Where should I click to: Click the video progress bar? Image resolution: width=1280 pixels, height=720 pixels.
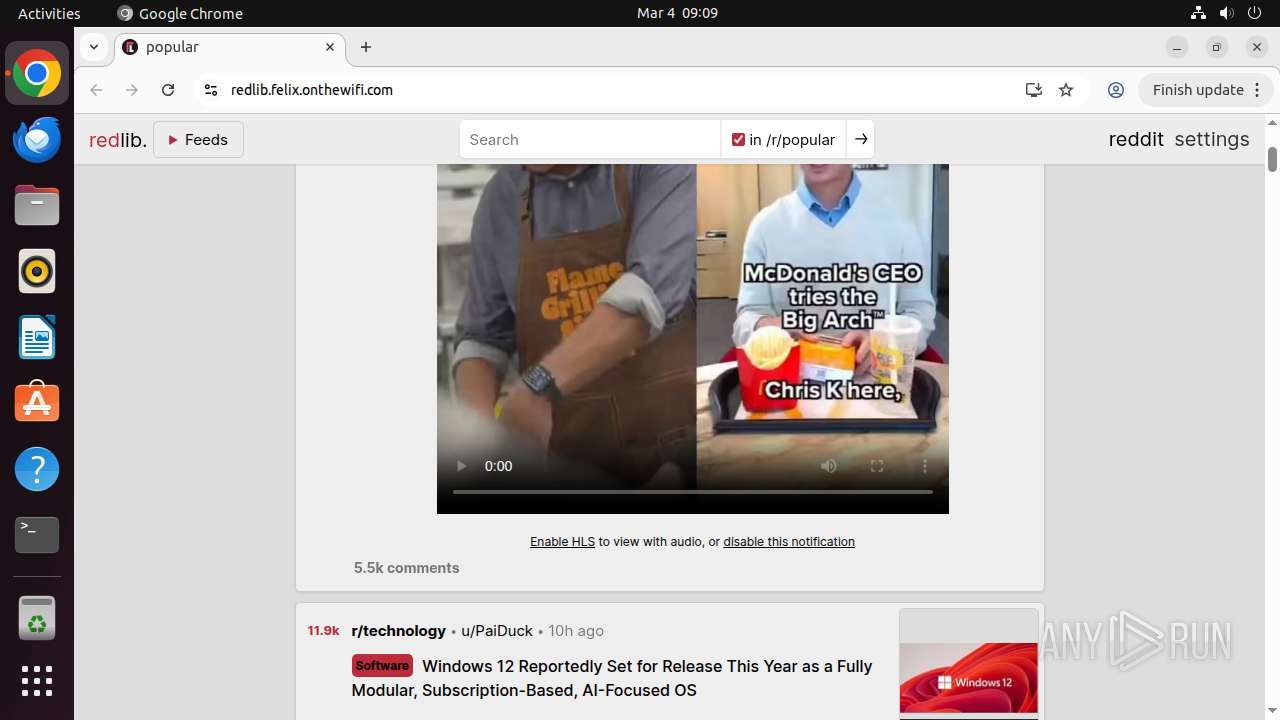click(693, 492)
